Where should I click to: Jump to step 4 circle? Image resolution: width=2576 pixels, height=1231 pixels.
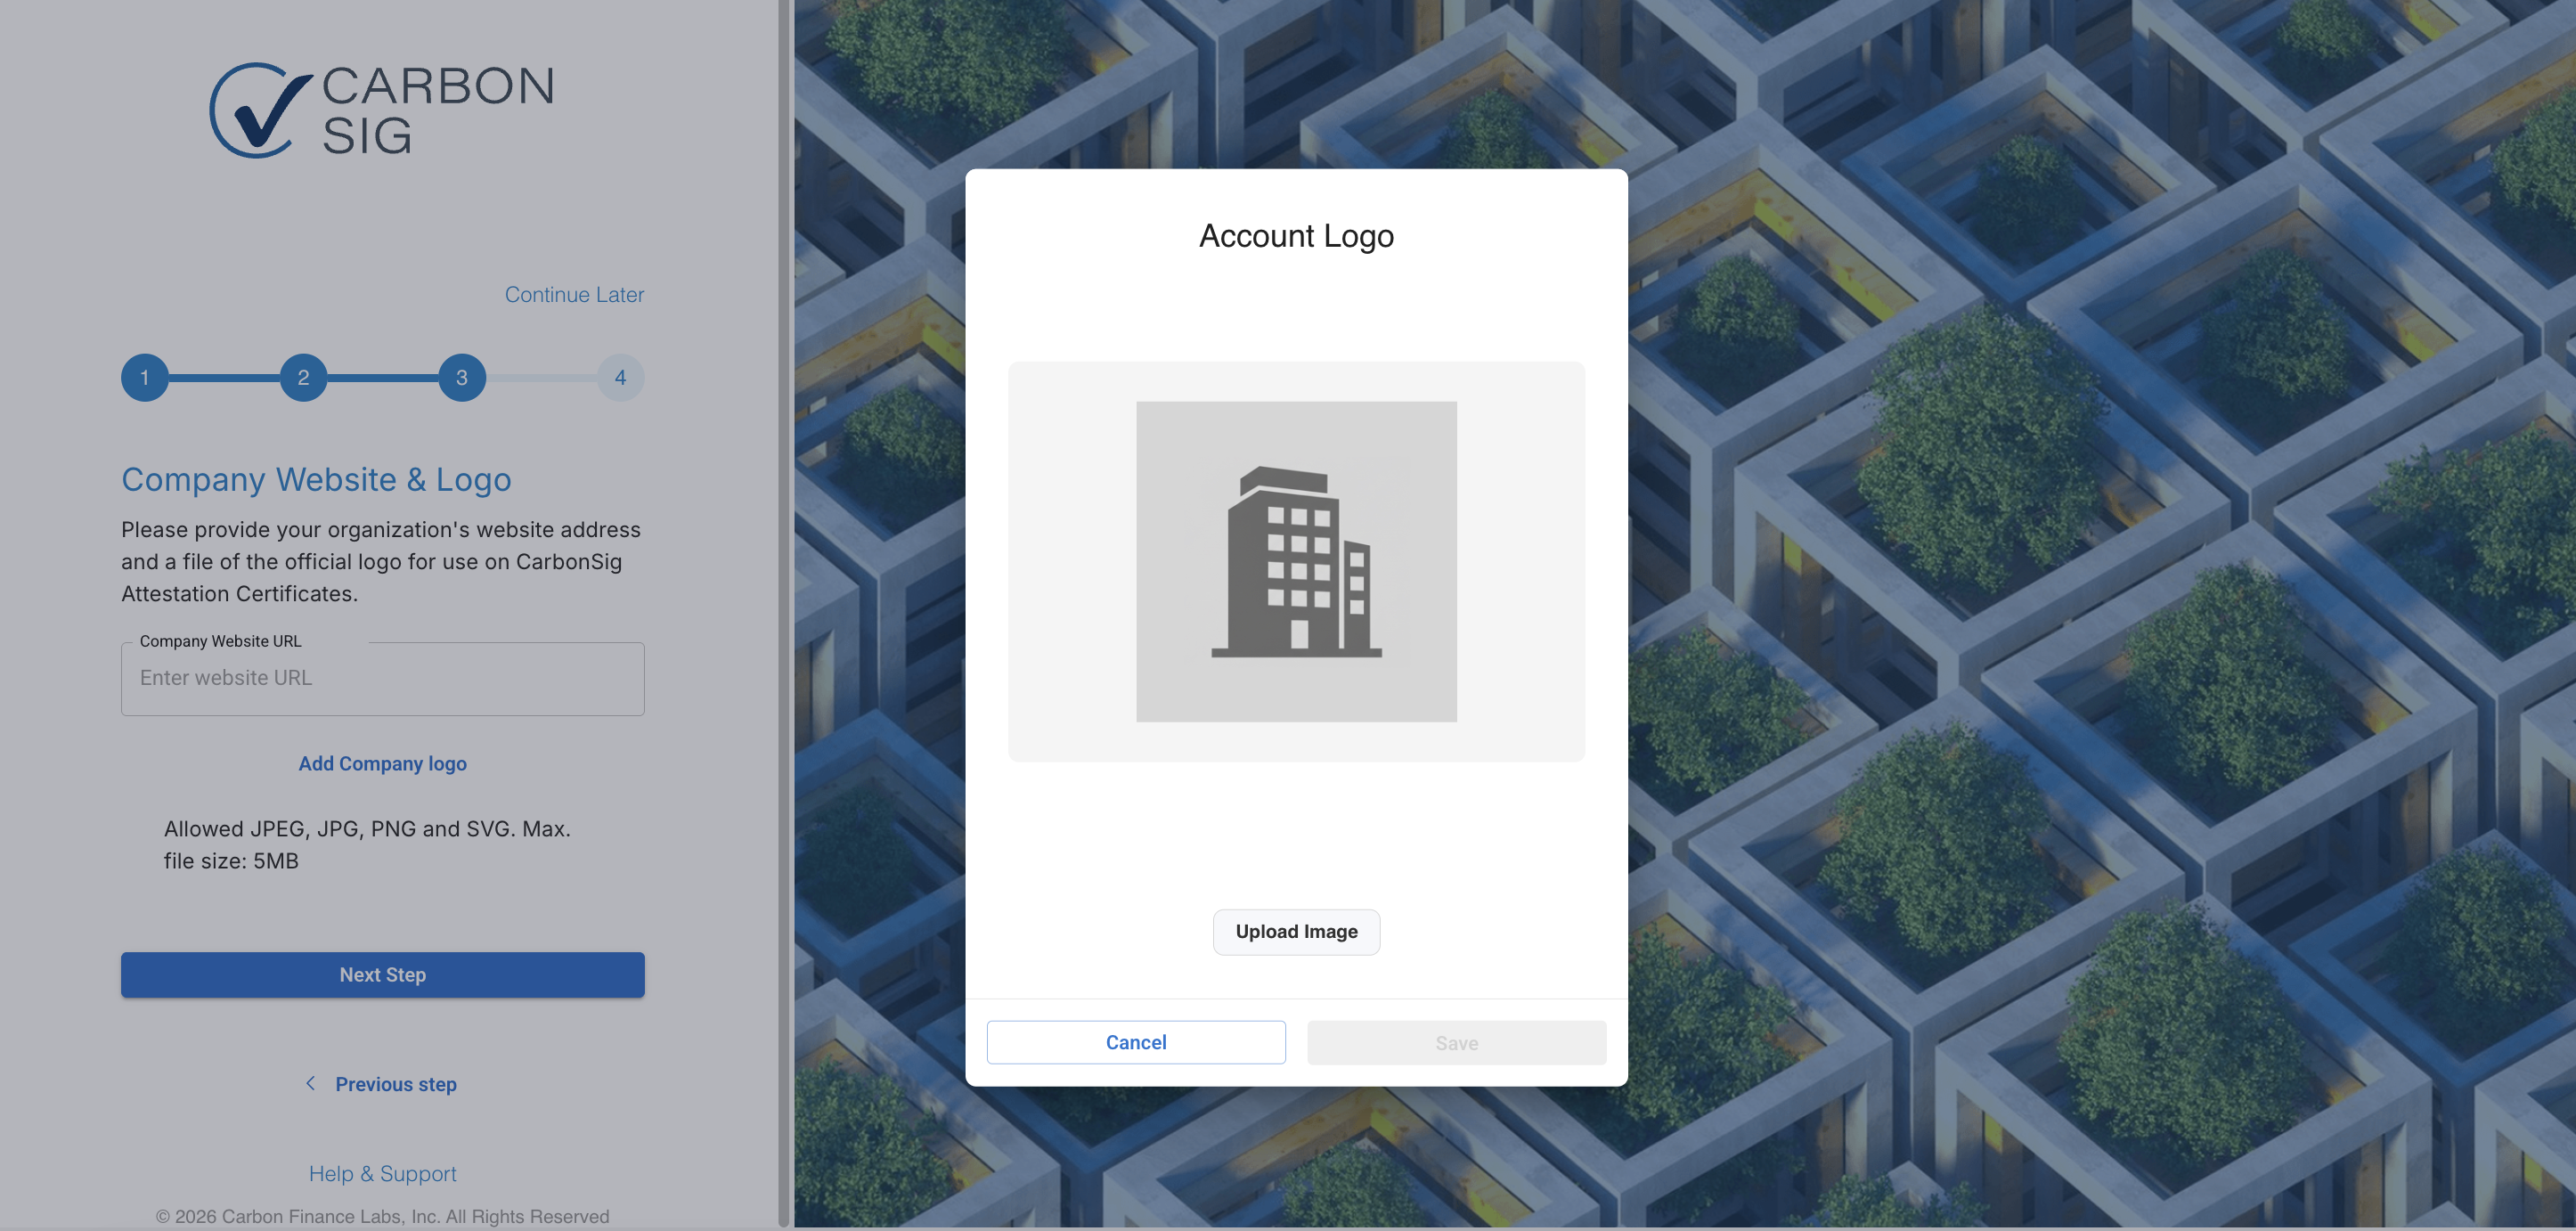coord(620,378)
